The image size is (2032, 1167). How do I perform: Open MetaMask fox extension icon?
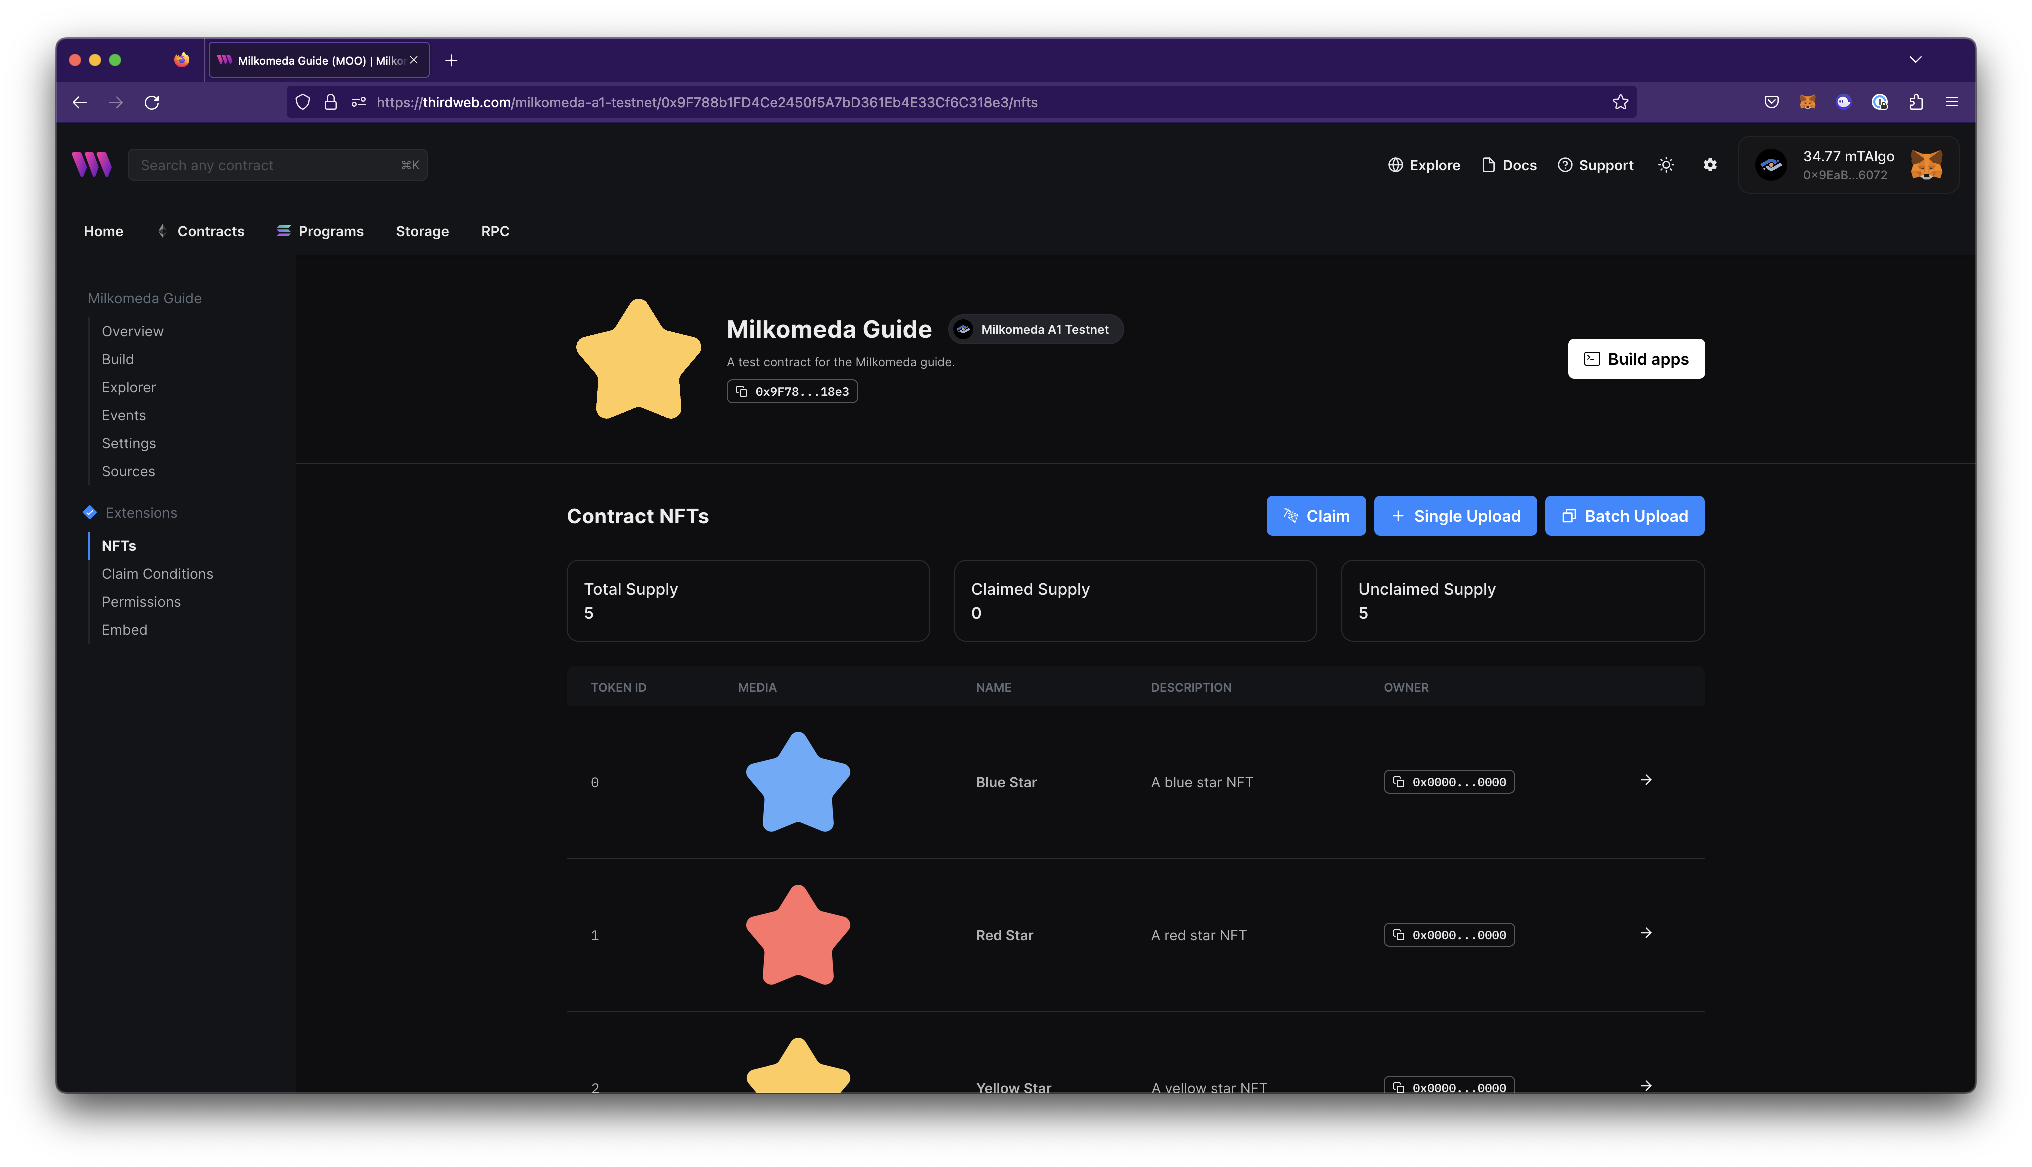coord(1807,102)
